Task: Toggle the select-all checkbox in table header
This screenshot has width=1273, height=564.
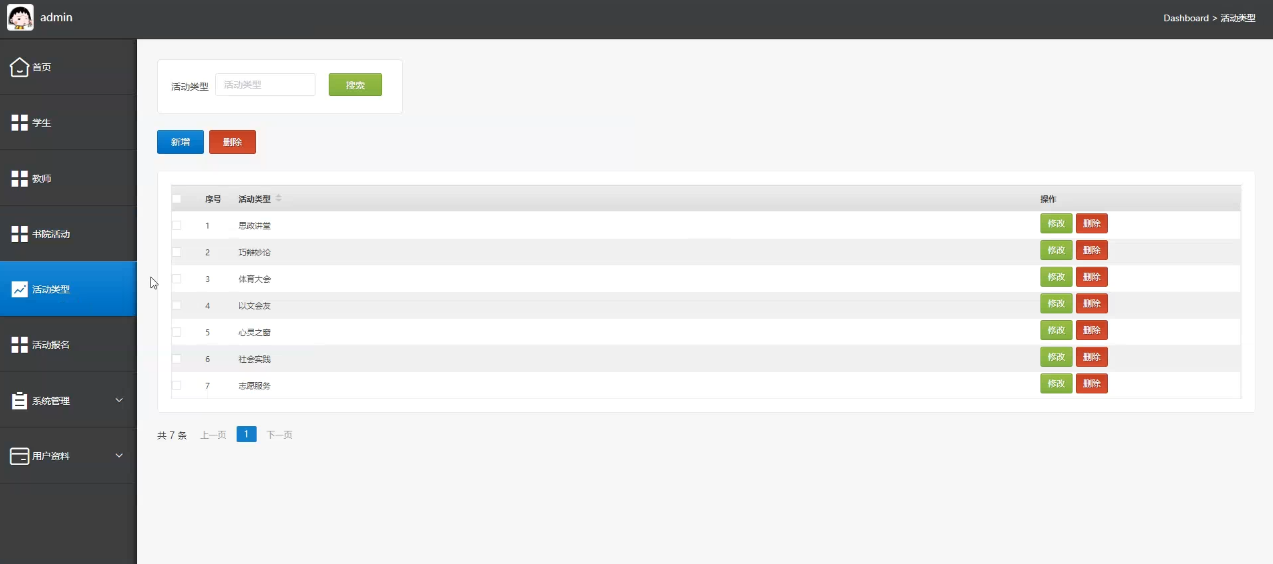Action: 177,199
